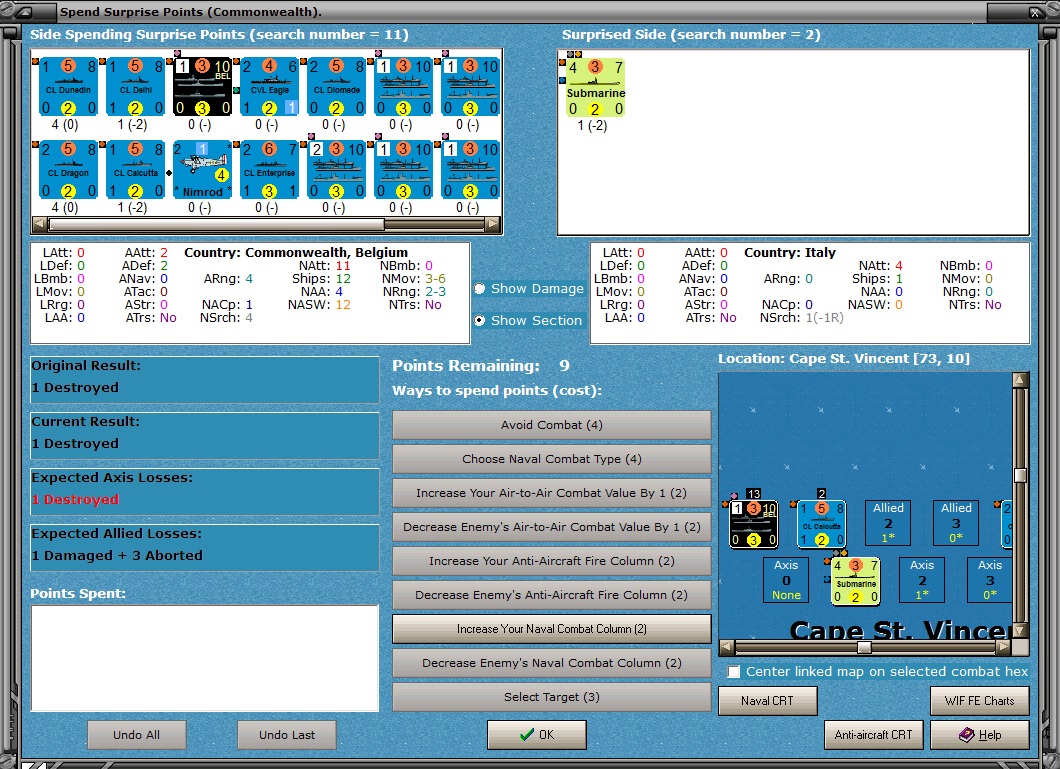Click the Undo All button
This screenshot has width=1060, height=769.
tap(137, 735)
